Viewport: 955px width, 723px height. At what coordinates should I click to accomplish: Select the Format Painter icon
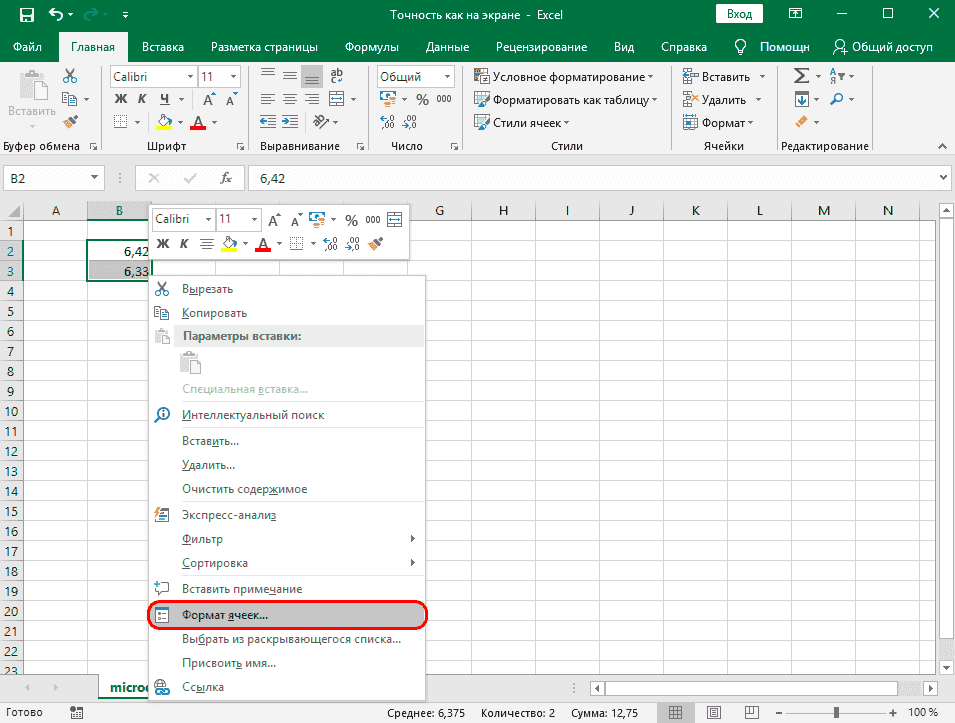tap(70, 121)
